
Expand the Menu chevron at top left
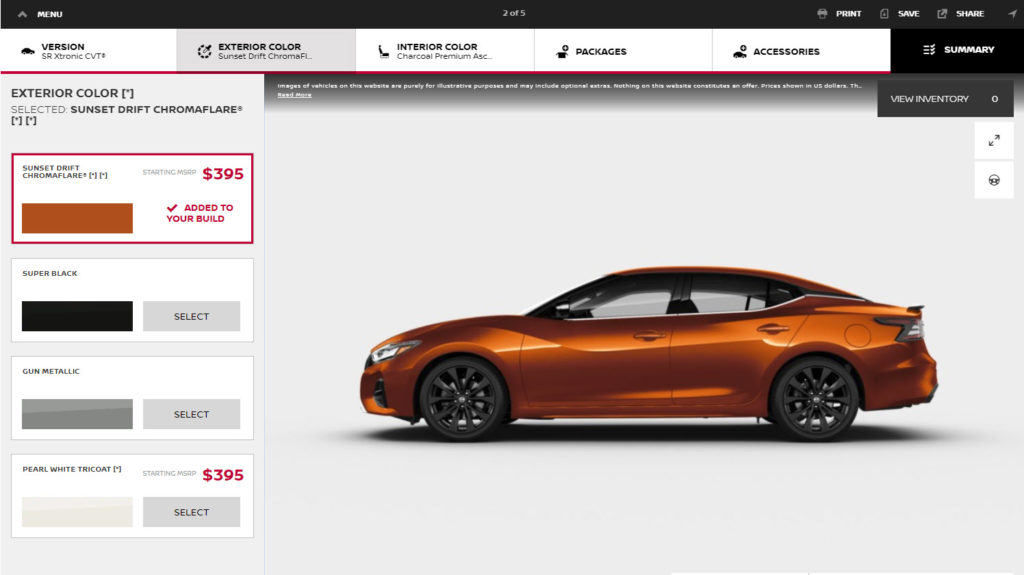click(22, 14)
